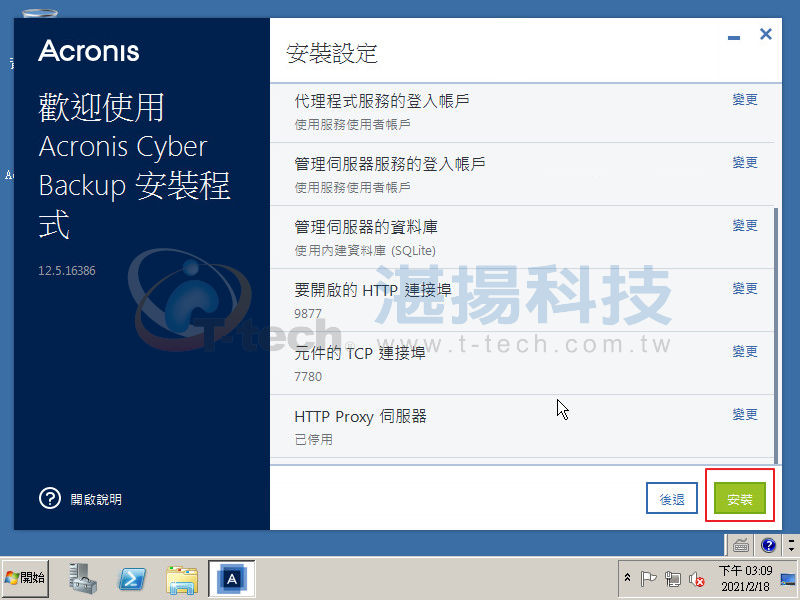Viewport: 800px width, 600px height.
Task: Select the HTTP port value 9877
Action: [x=308, y=313]
